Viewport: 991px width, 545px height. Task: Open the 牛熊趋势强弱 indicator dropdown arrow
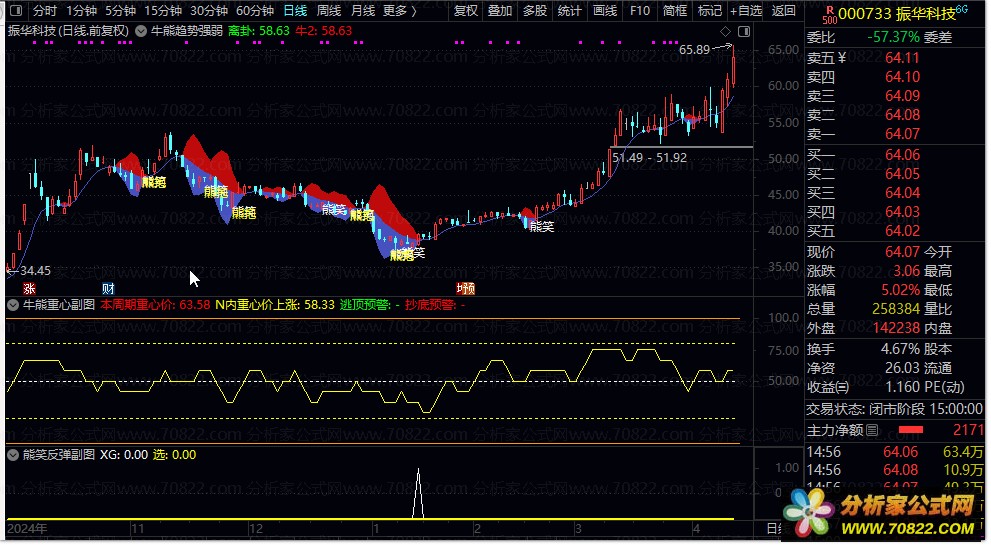(141, 31)
